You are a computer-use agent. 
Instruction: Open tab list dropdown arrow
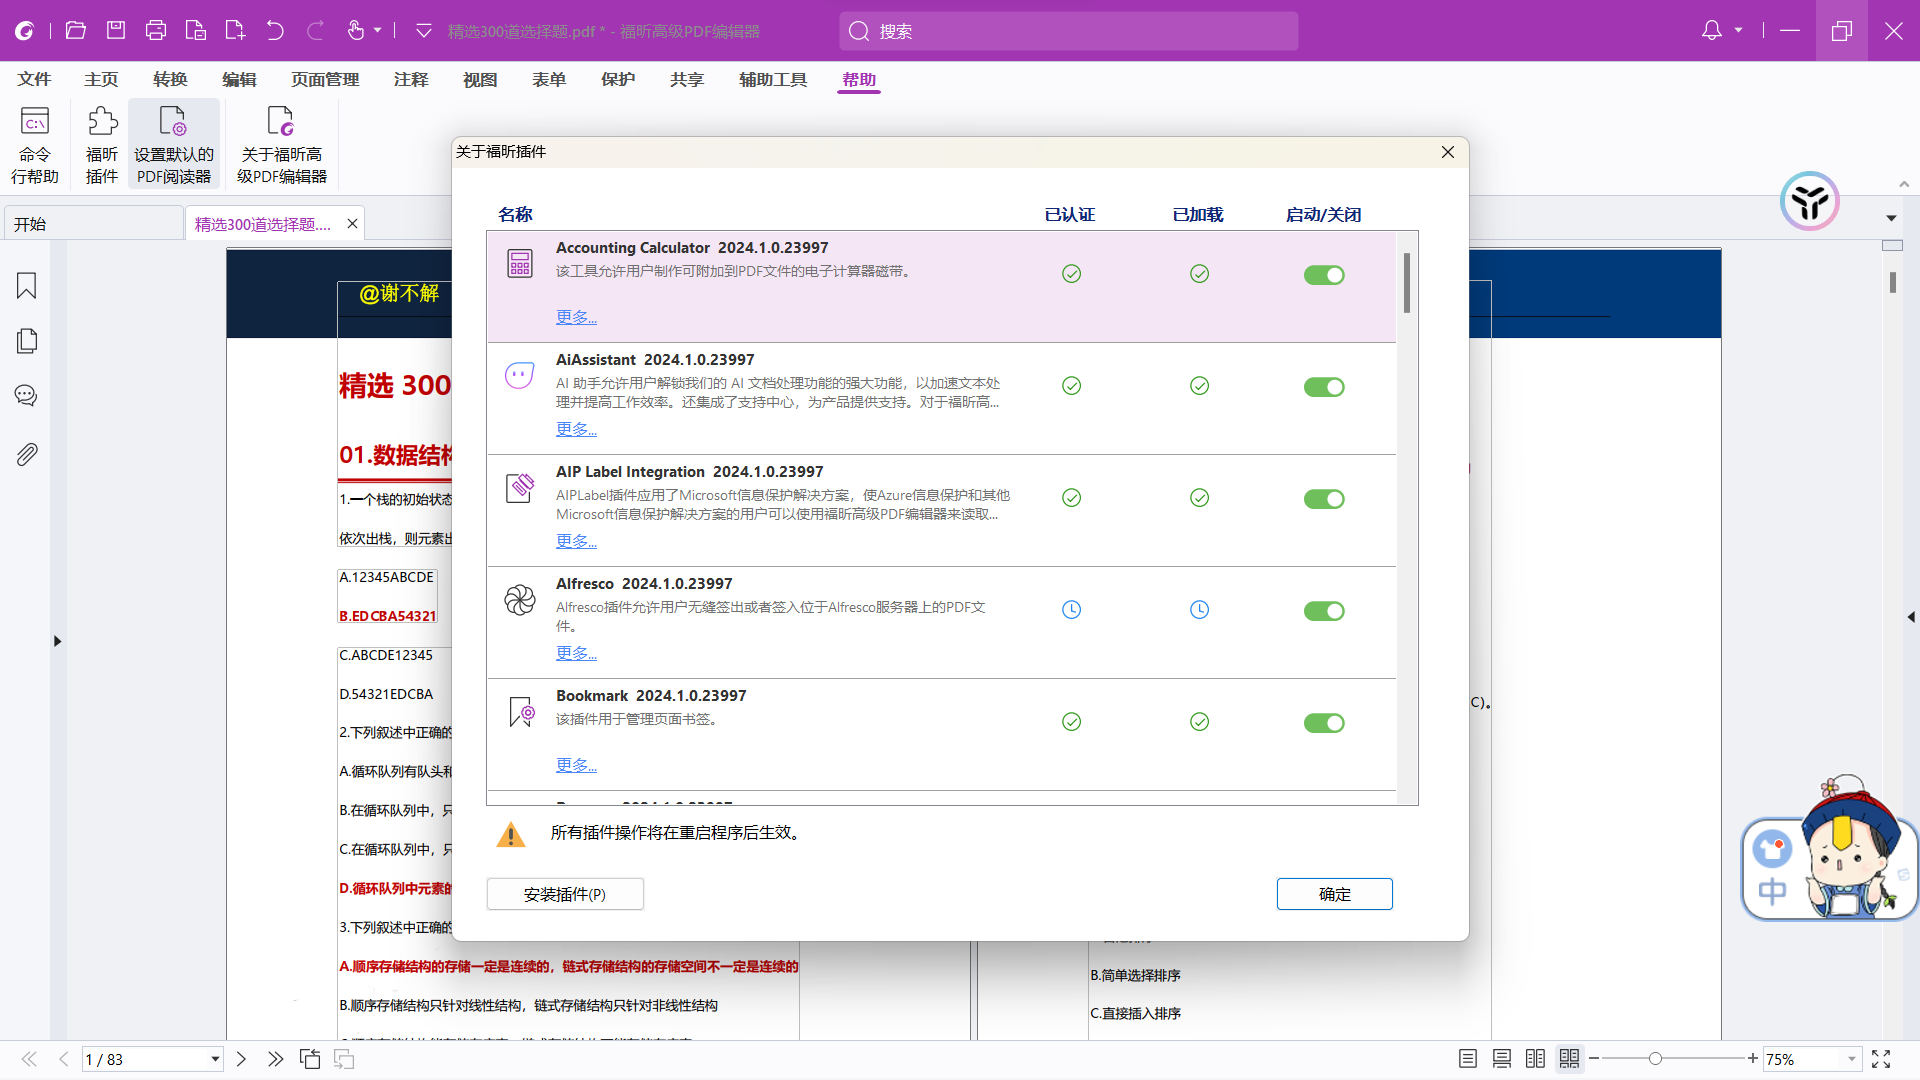click(x=1891, y=218)
